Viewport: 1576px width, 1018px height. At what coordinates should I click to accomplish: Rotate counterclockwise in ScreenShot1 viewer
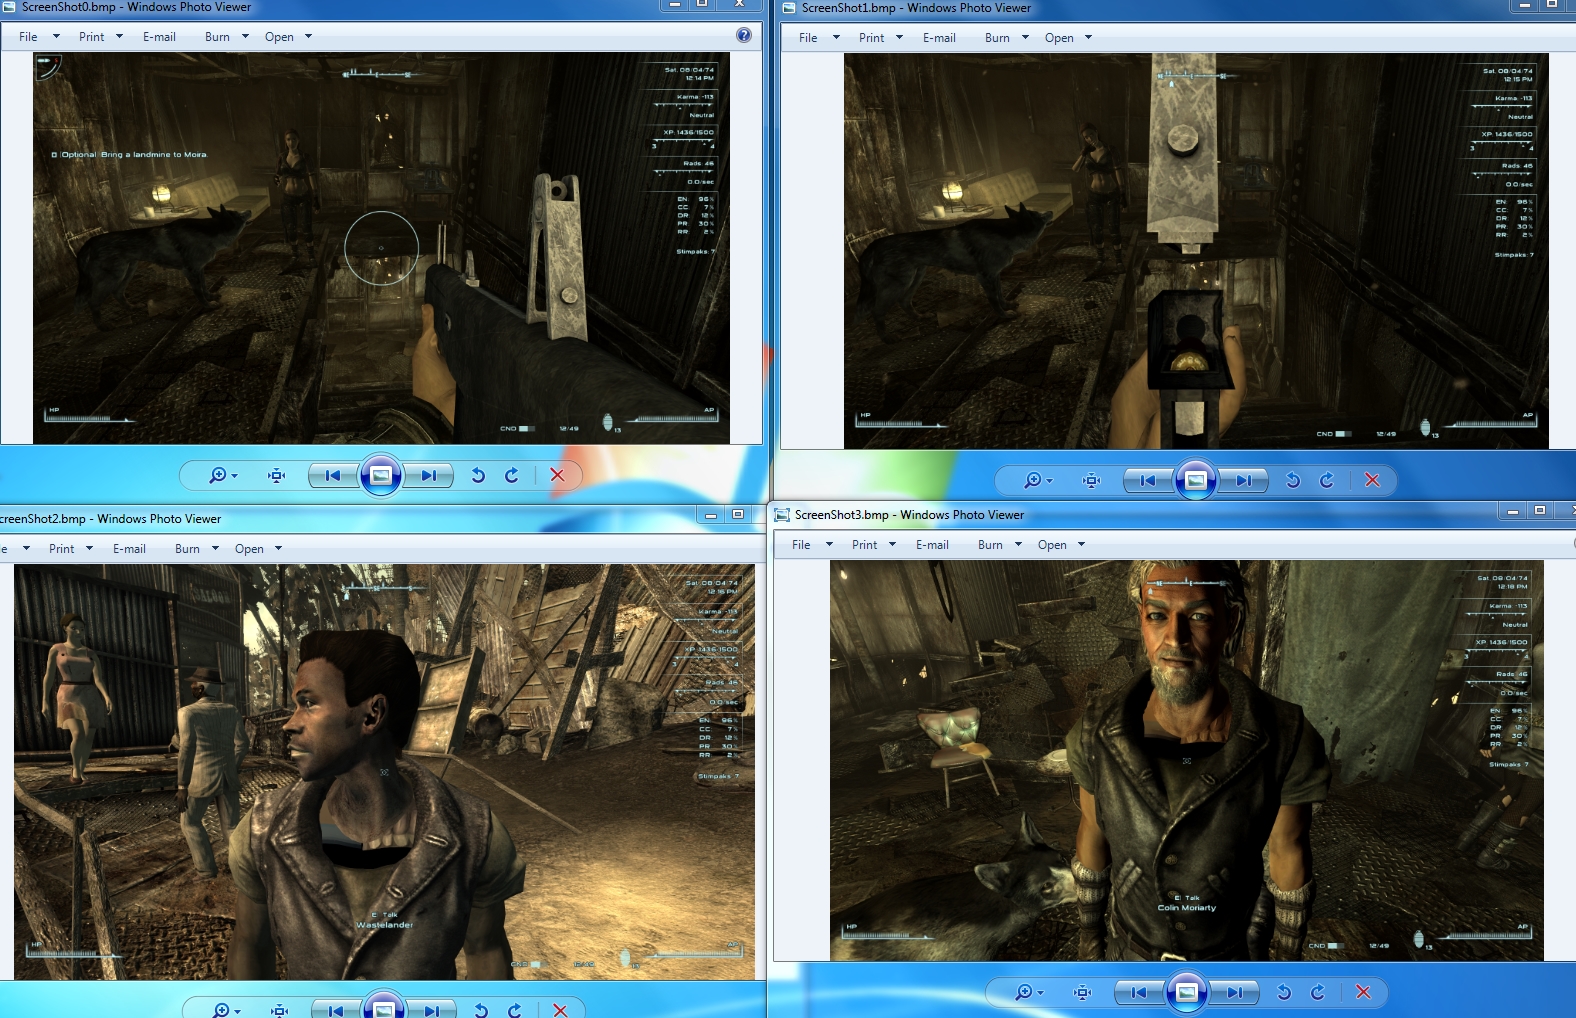(x=1293, y=480)
